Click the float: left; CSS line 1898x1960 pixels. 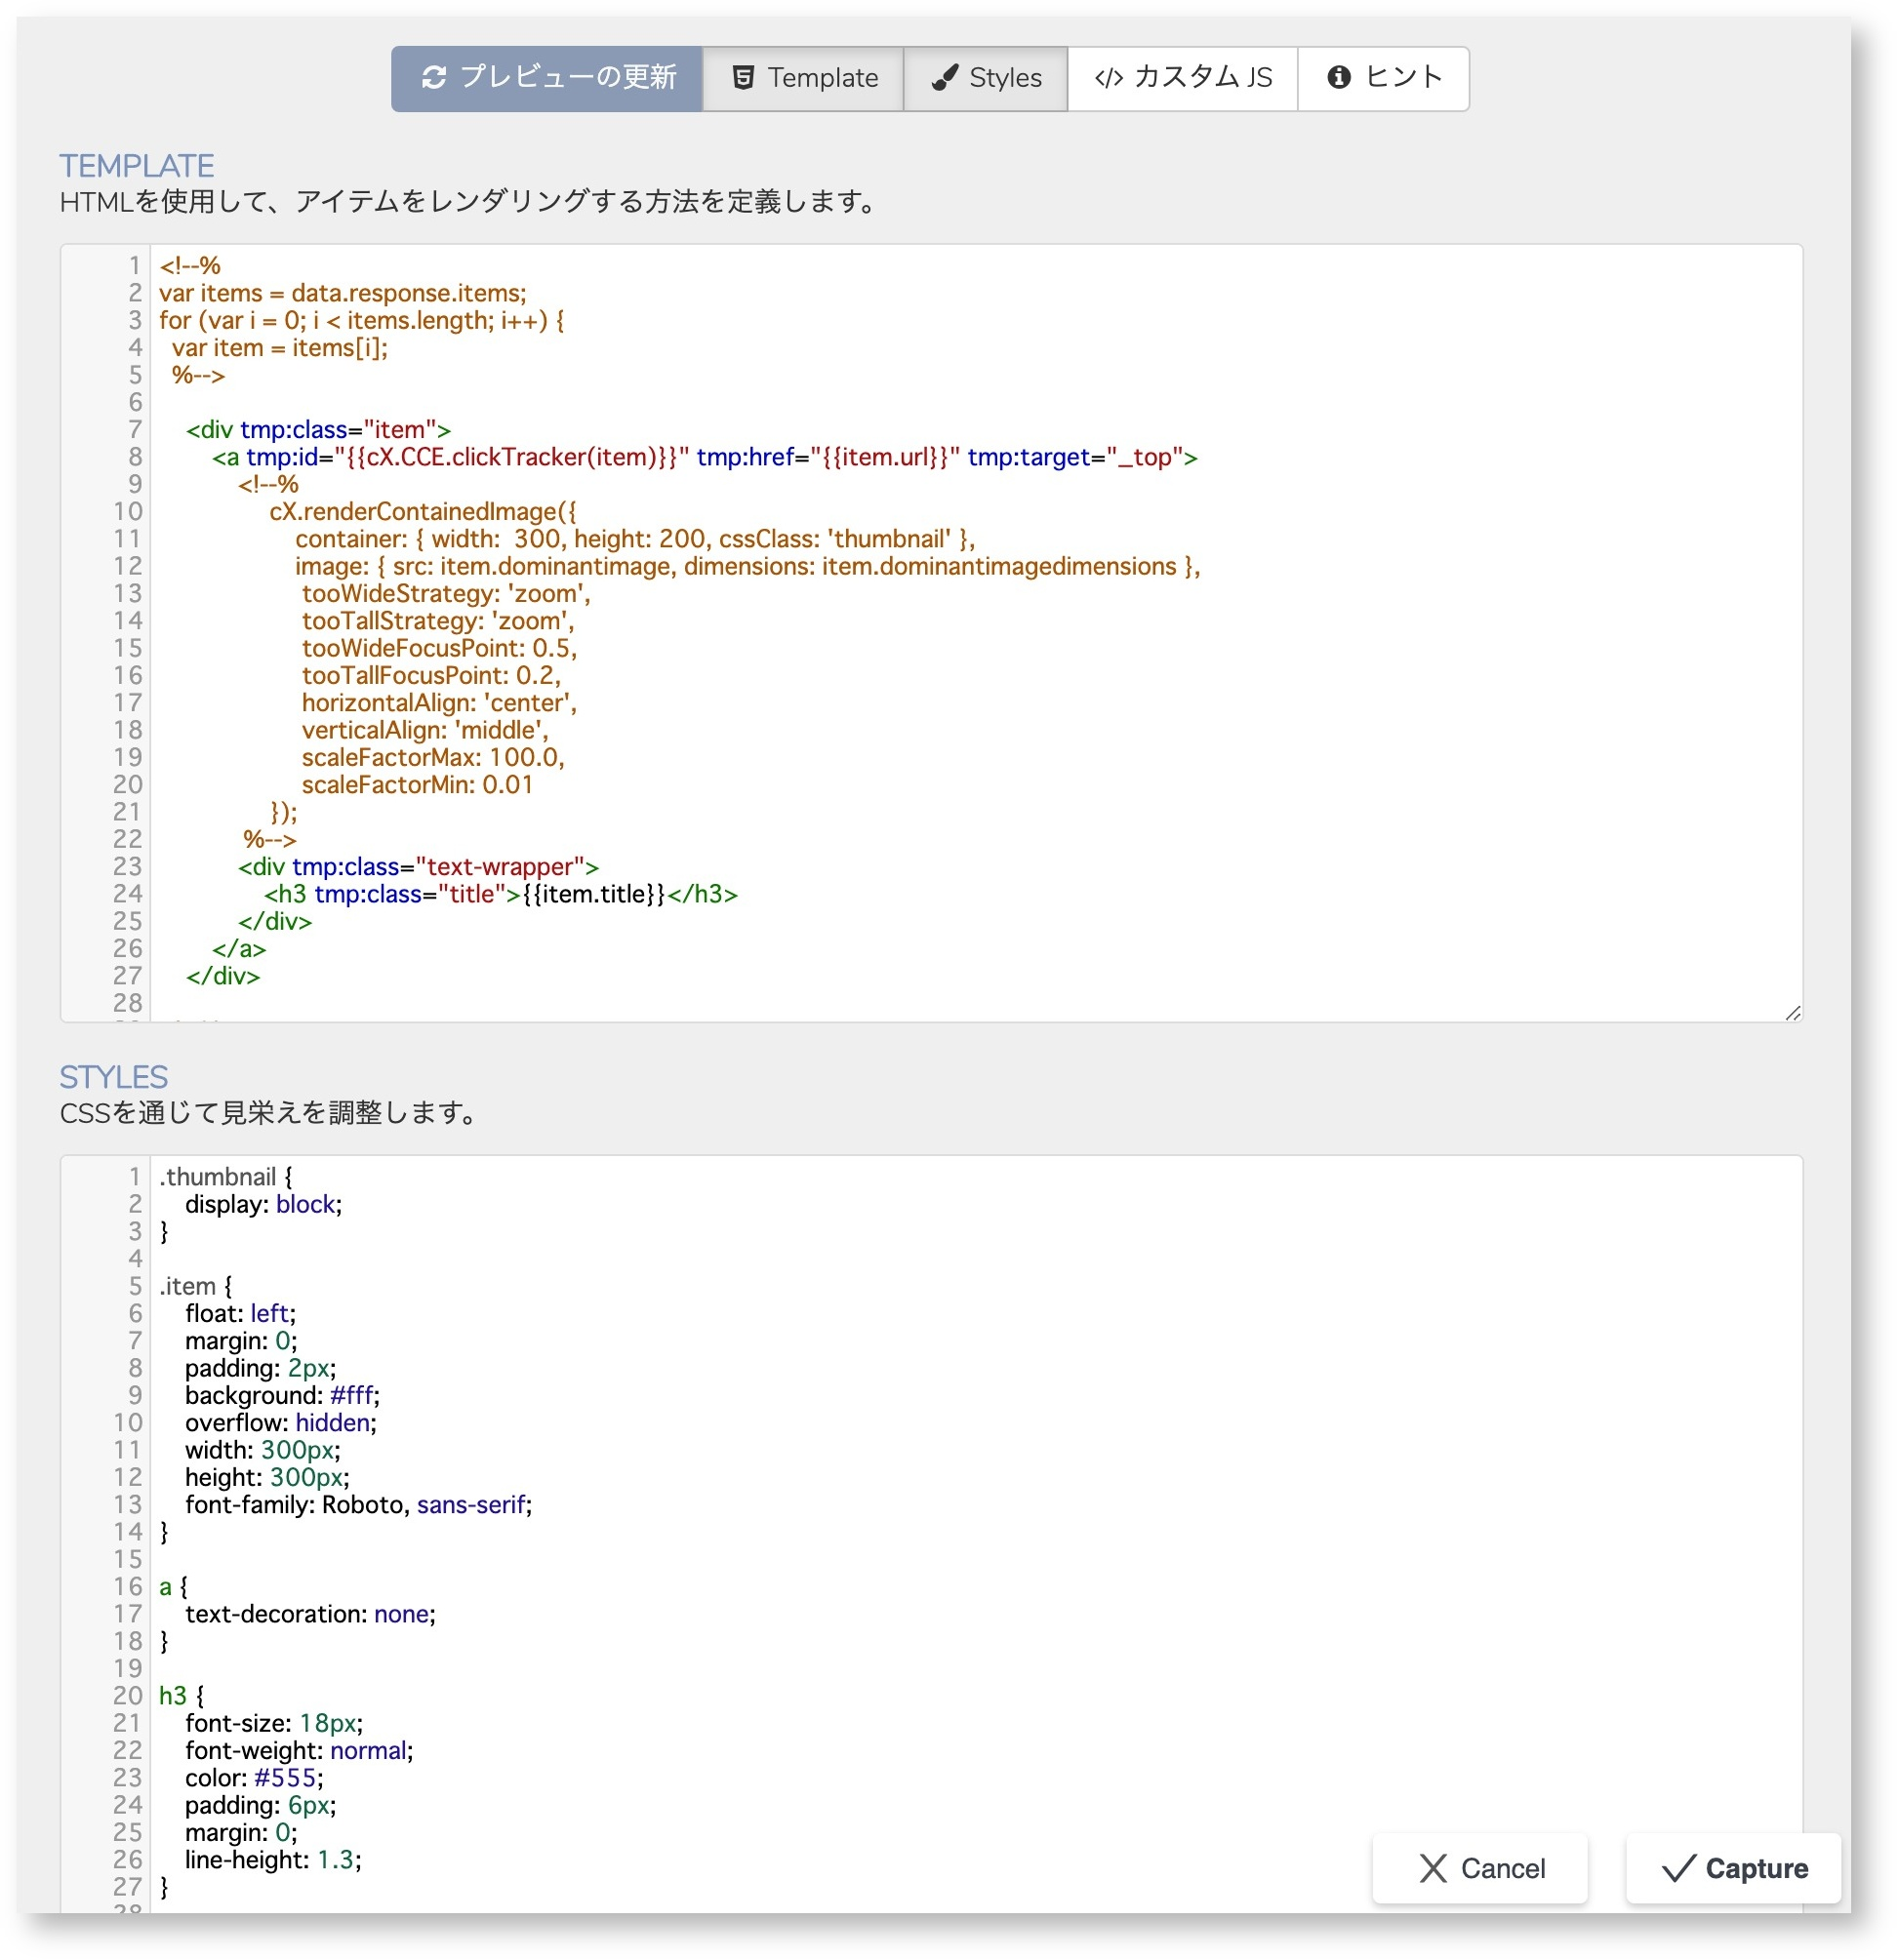click(x=240, y=1313)
